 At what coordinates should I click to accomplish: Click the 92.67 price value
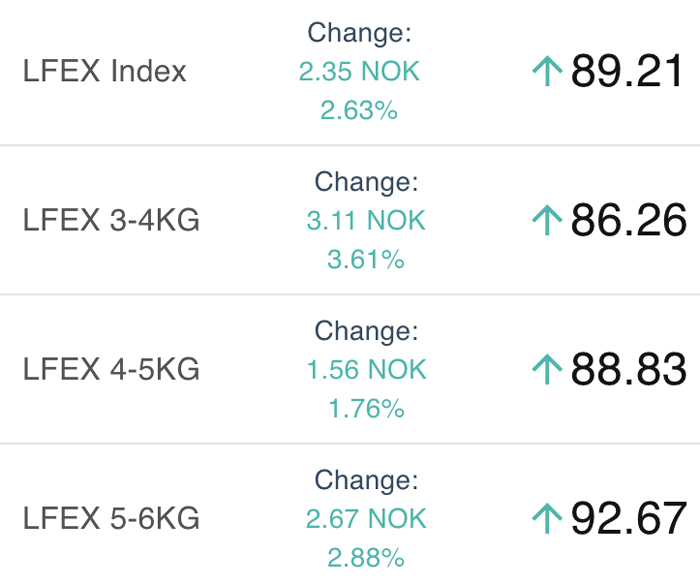[629, 518]
